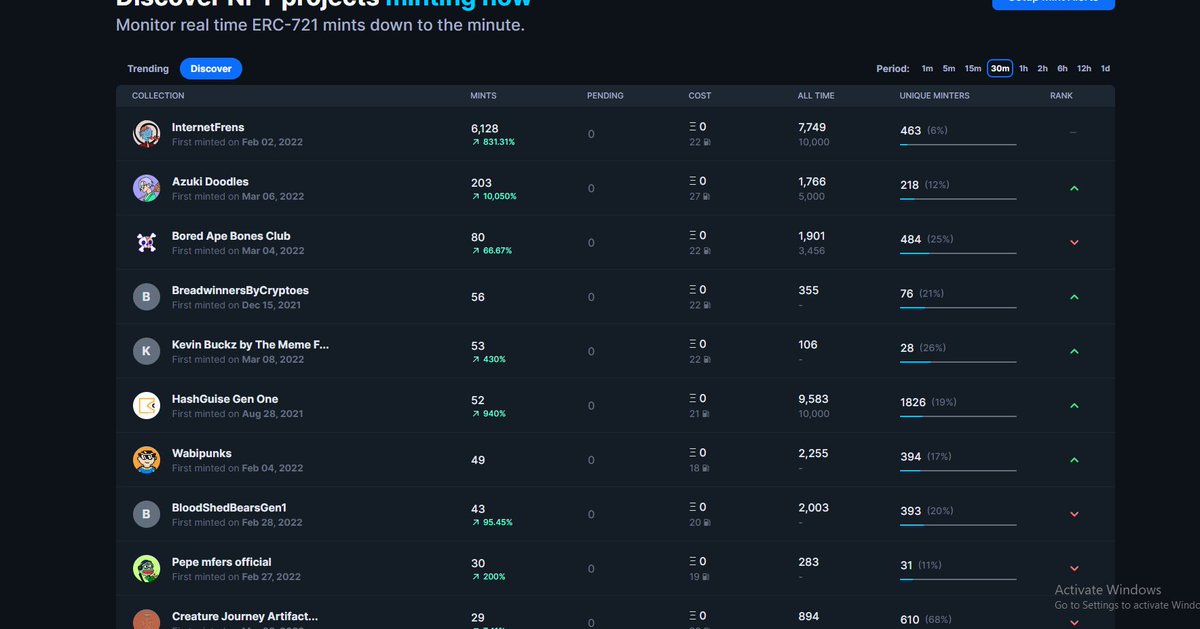The height and width of the screenshot is (629, 1200).
Task: Click the HashGuise Gen One minters progress bar
Action: 958,416
